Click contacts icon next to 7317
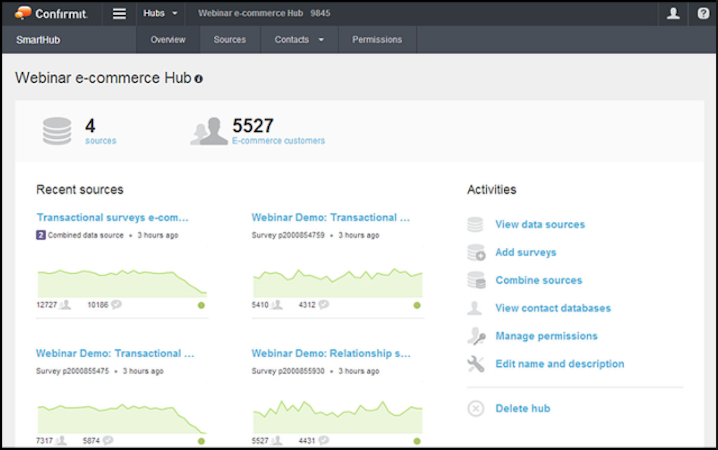The height and width of the screenshot is (450, 718). click(61, 440)
